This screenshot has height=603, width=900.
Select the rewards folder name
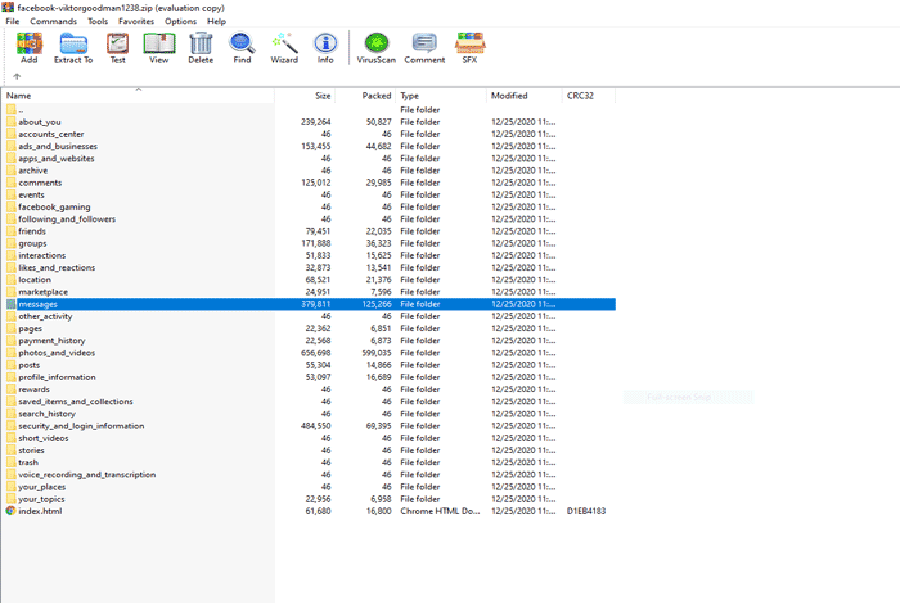click(x=34, y=389)
